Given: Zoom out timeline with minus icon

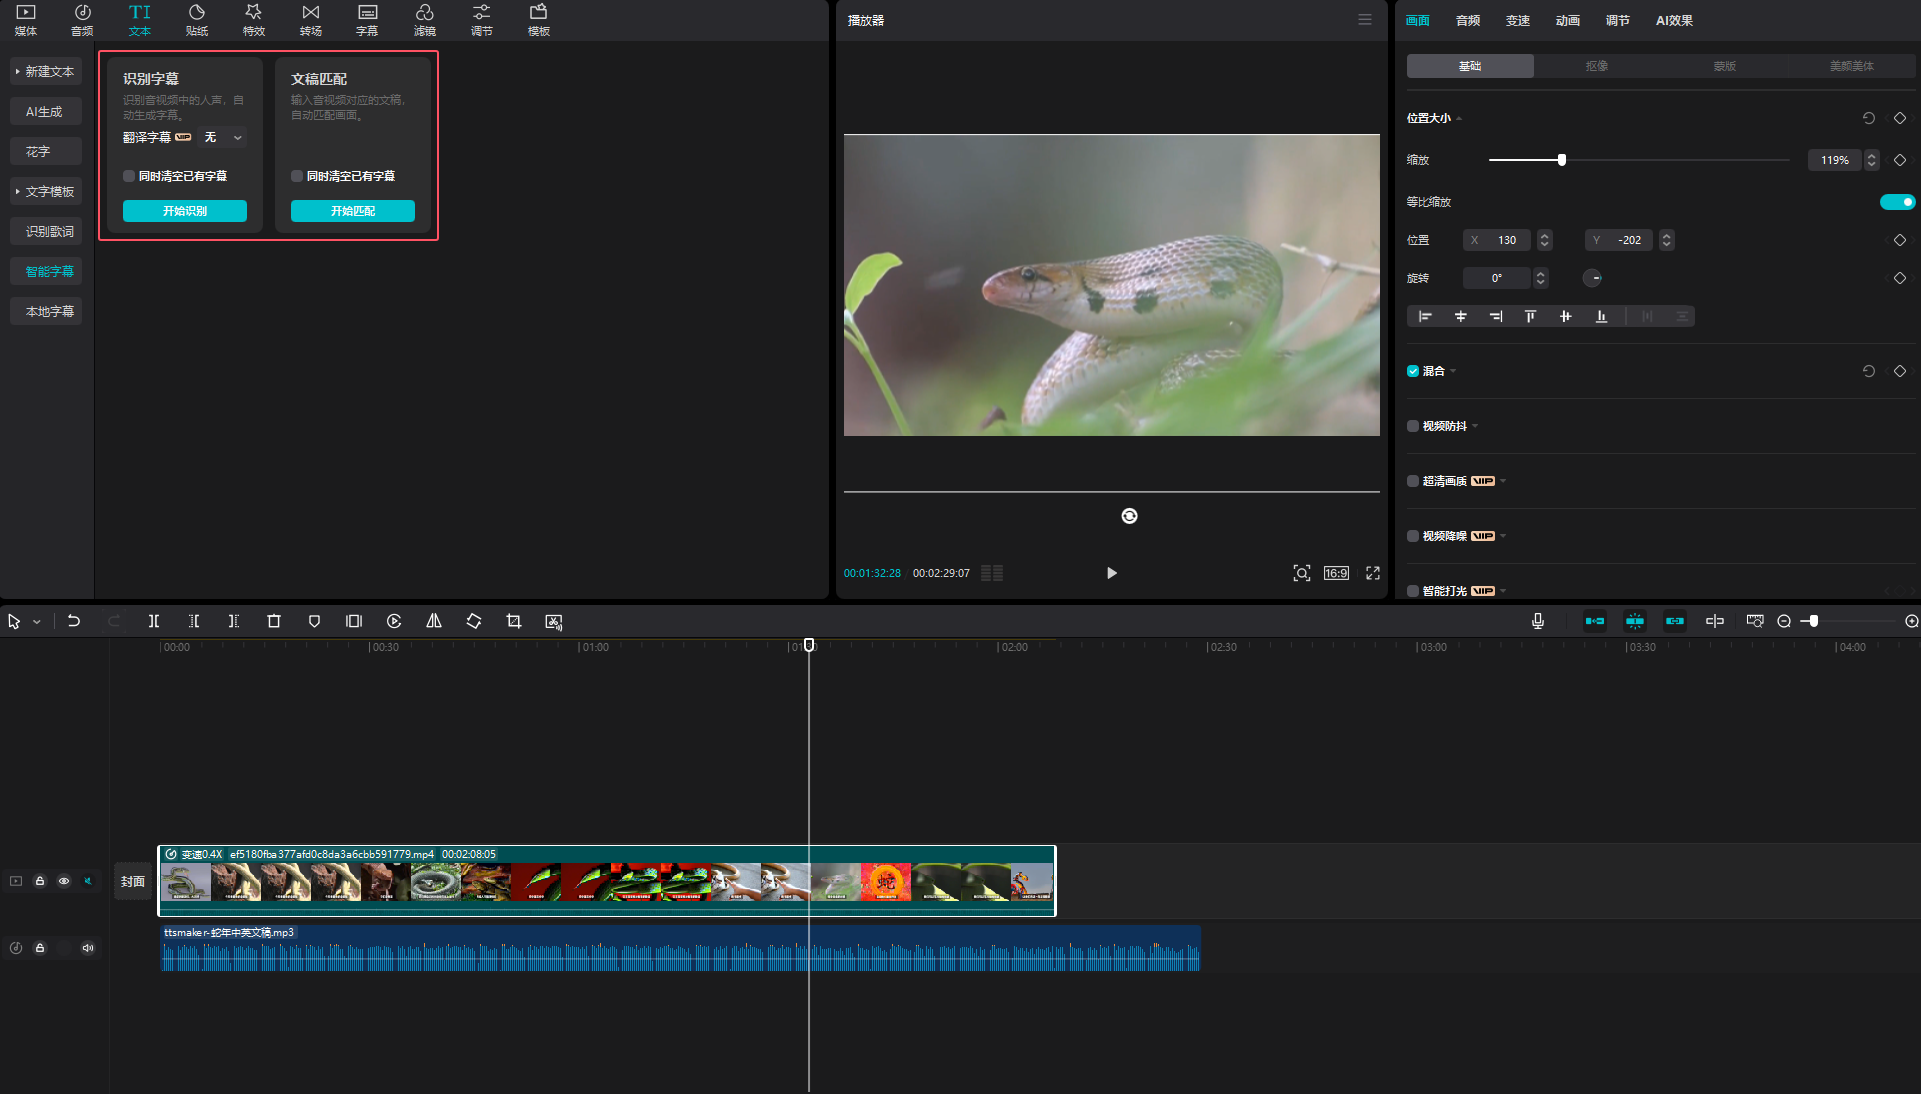Looking at the screenshot, I should (x=1784, y=621).
